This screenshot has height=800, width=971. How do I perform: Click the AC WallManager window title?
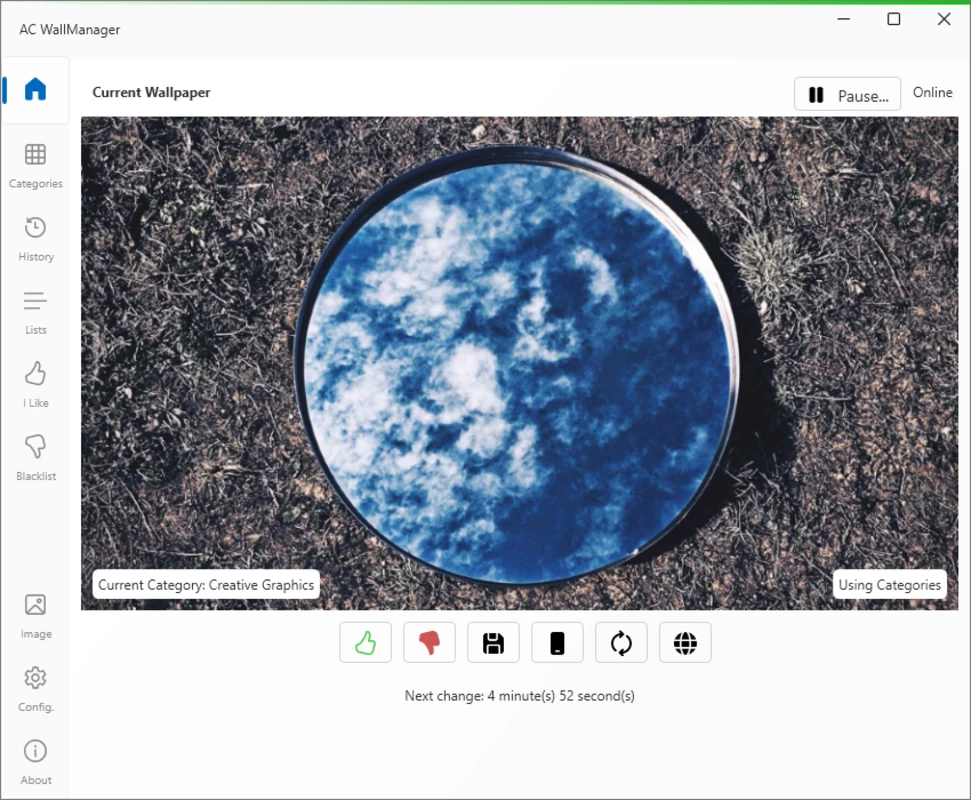click(69, 29)
